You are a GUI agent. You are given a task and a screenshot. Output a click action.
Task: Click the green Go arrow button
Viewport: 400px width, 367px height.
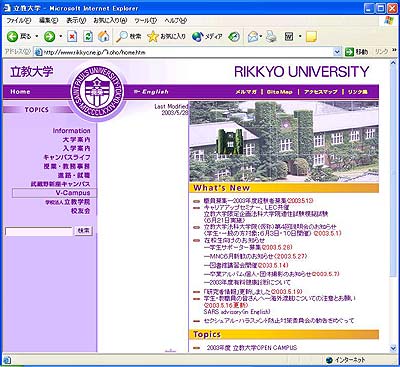coord(349,52)
